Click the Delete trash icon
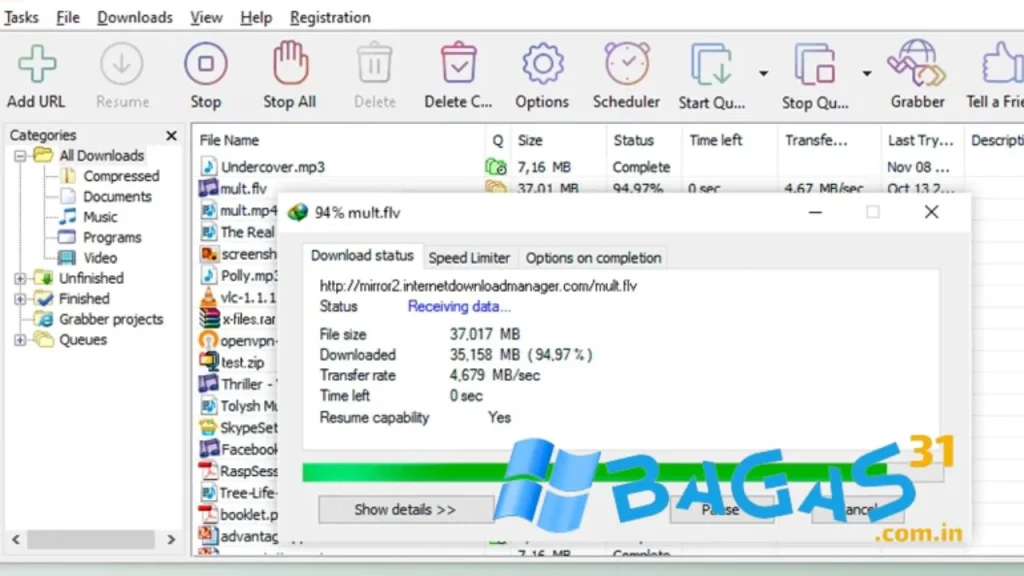Image resolution: width=1024 pixels, height=576 pixels. (x=374, y=63)
